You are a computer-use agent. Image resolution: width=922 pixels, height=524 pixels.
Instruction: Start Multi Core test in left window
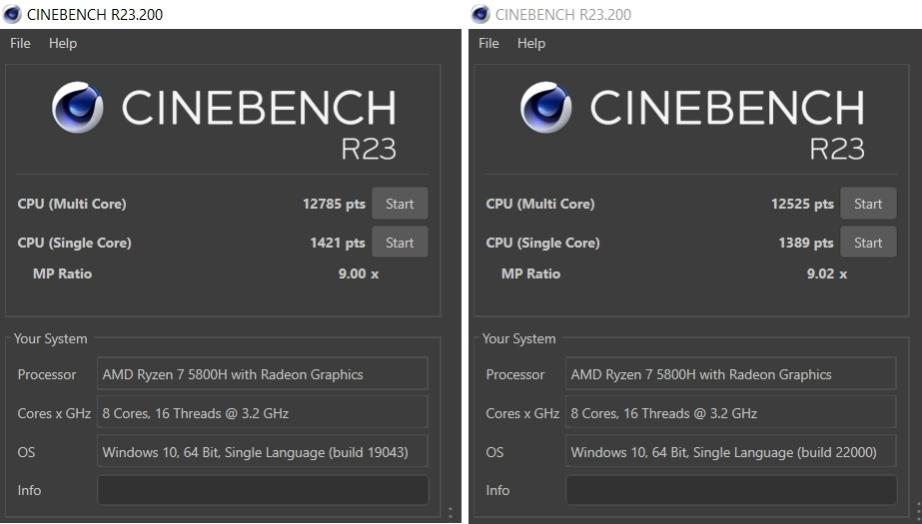400,203
